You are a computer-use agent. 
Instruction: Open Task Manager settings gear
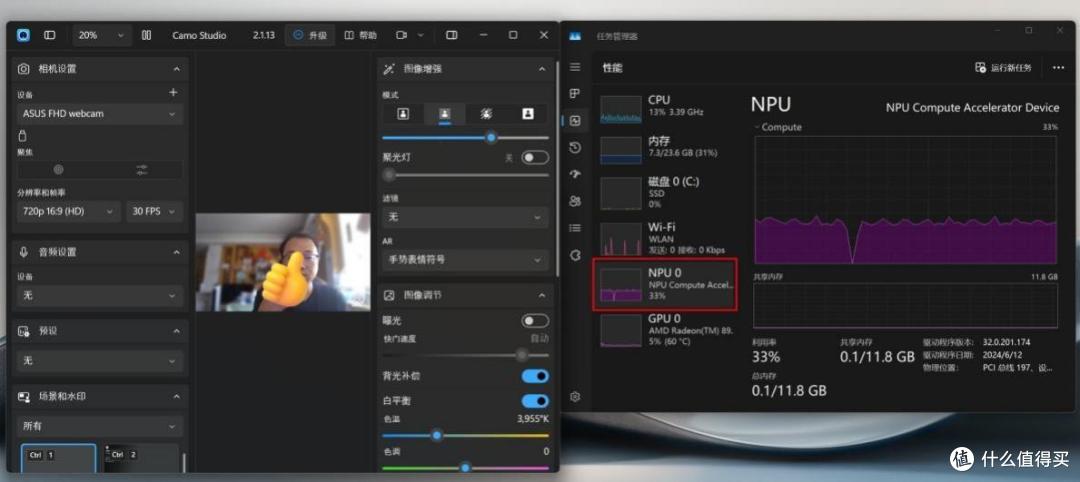(x=575, y=397)
